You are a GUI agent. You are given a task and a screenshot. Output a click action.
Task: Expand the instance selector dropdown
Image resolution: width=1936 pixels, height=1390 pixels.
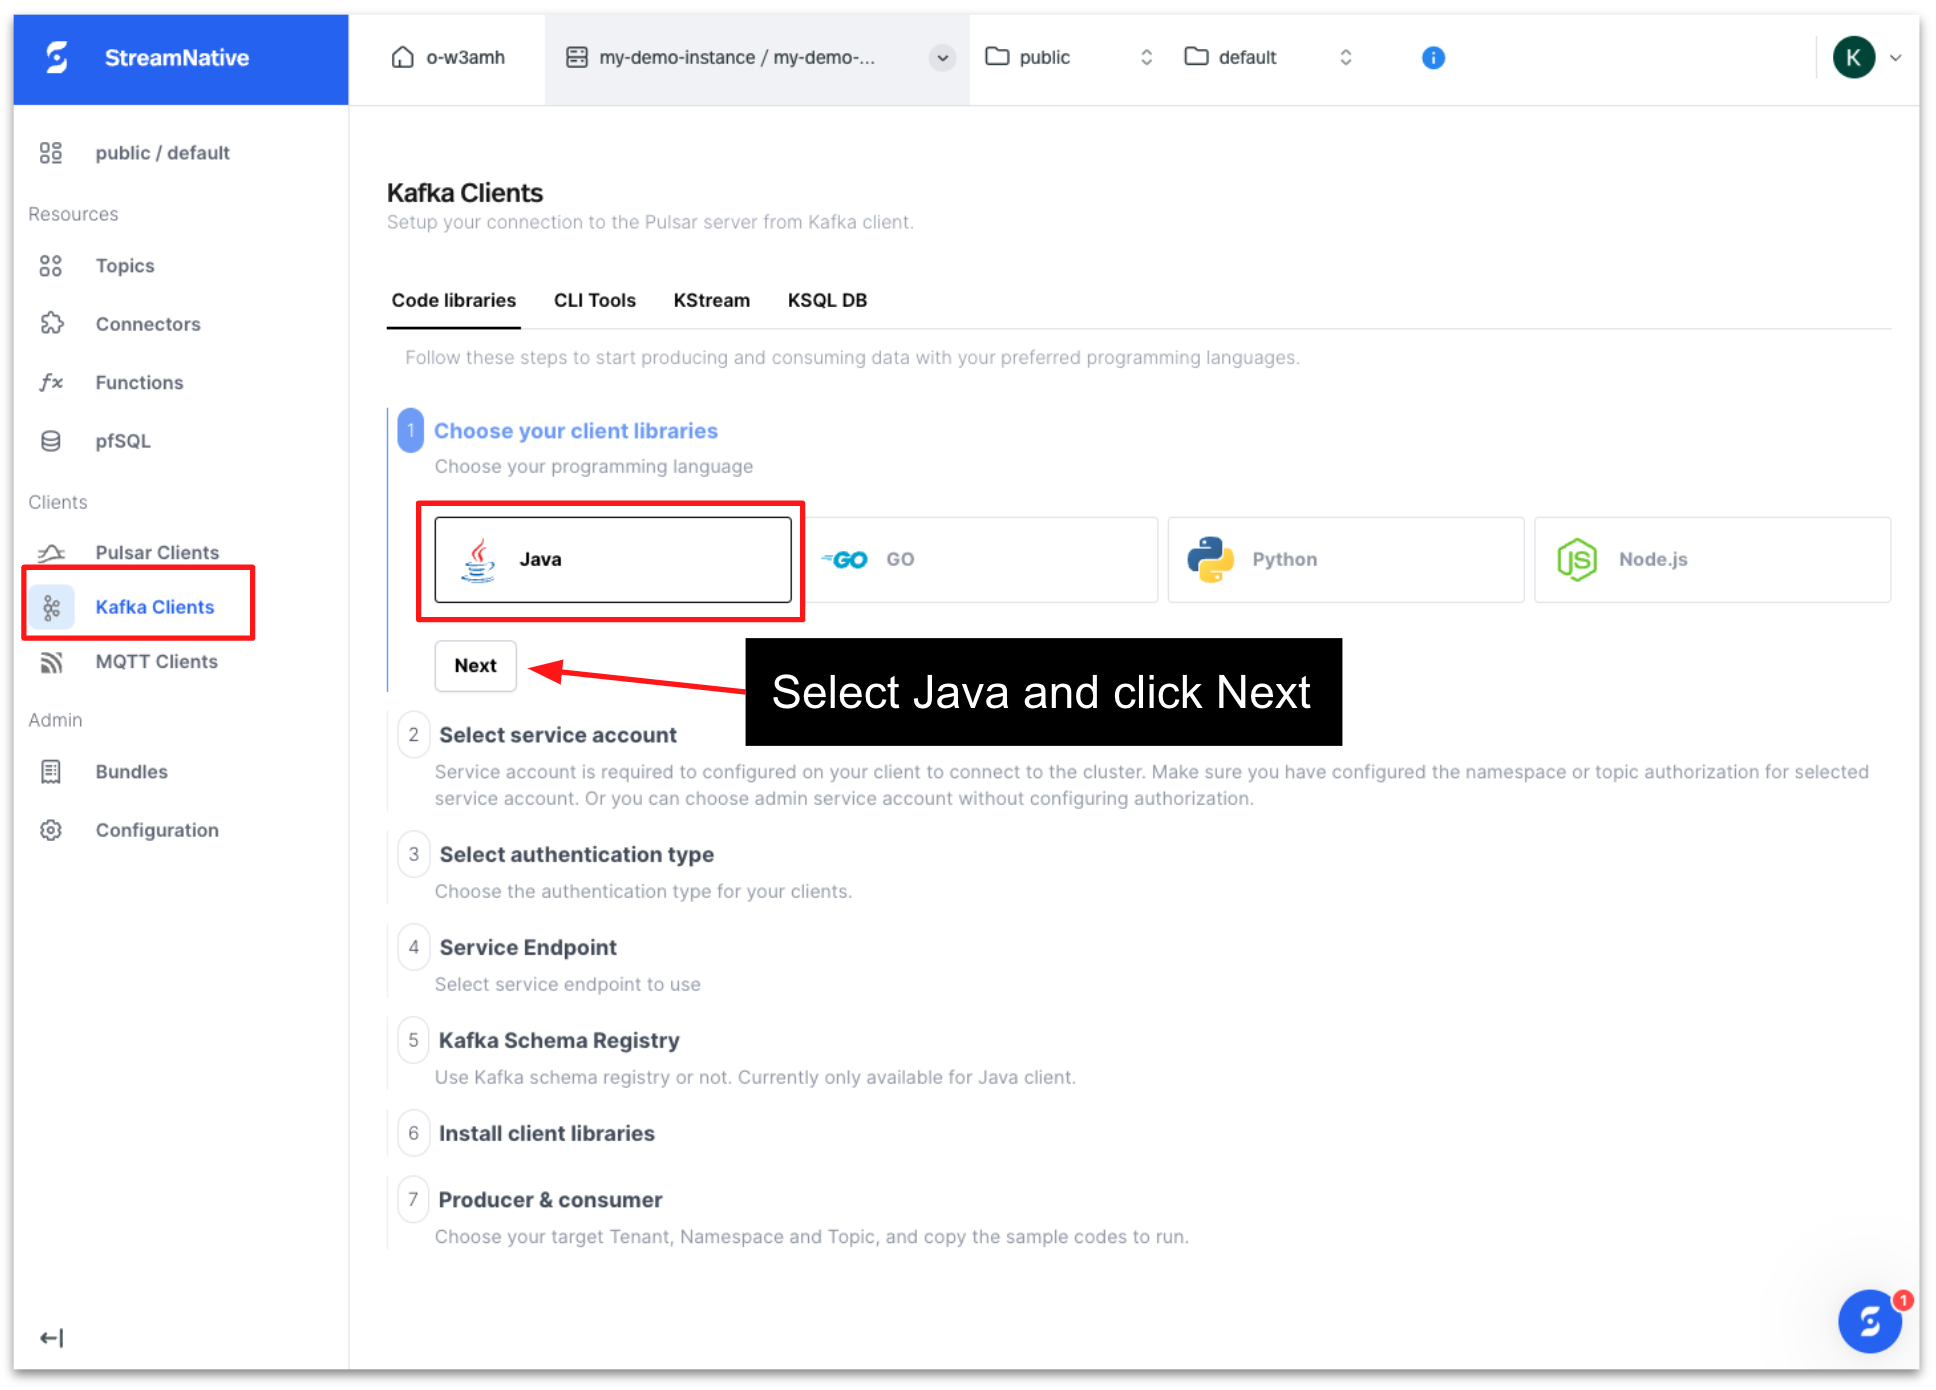(941, 57)
